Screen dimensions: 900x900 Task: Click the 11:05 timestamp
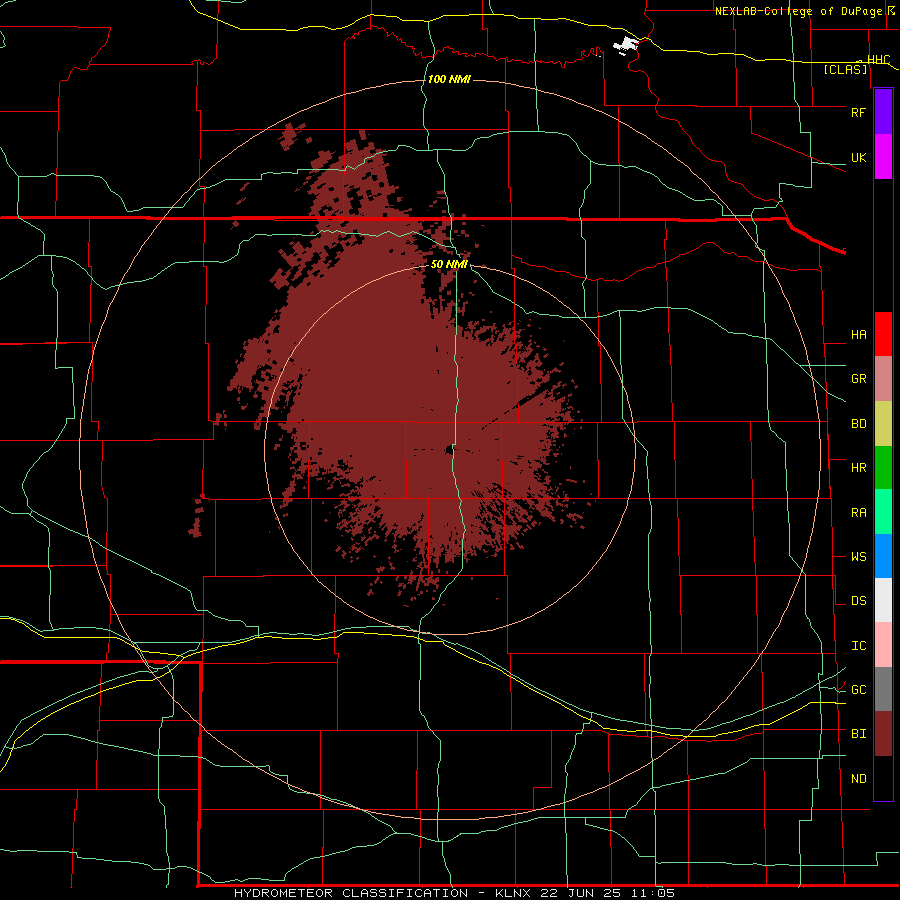click(655, 893)
